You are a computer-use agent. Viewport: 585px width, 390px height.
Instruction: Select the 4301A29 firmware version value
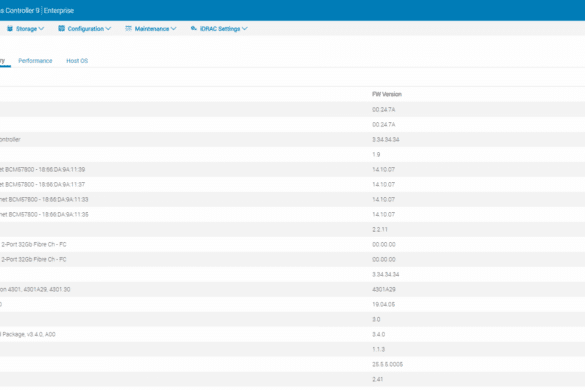click(x=384, y=289)
